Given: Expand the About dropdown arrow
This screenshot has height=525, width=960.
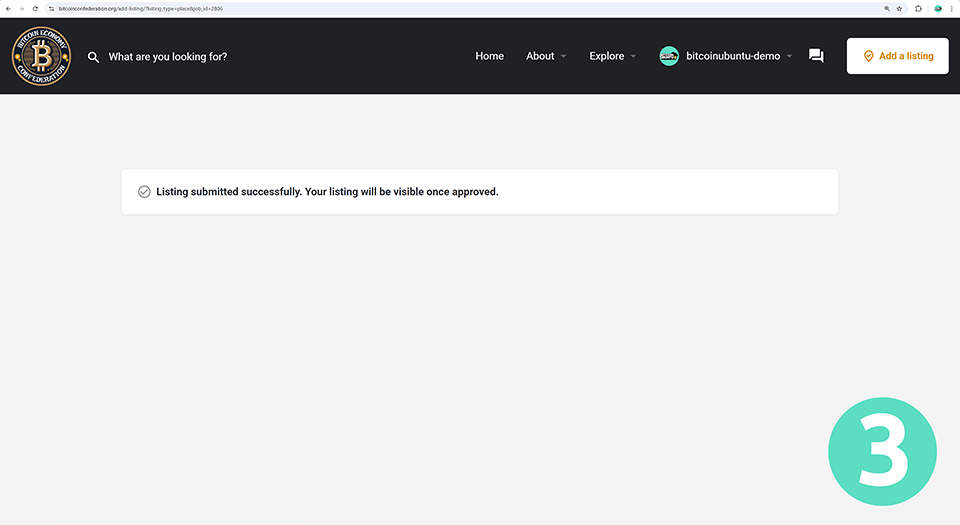Looking at the screenshot, I should click(x=563, y=57).
